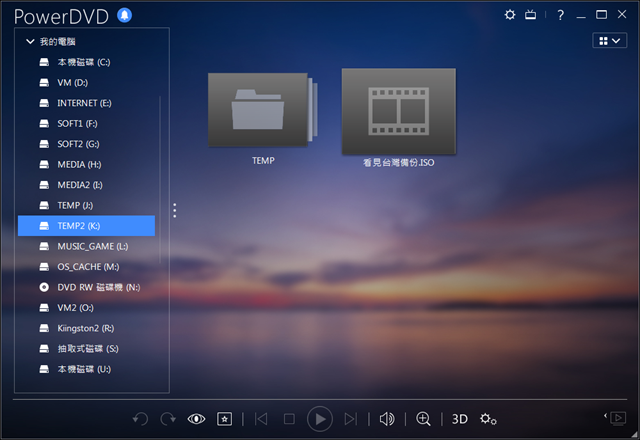The image size is (640, 440).
Task: Click the sidebar splitter dots handle
Action: pyautogui.click(x=175, y=210)
